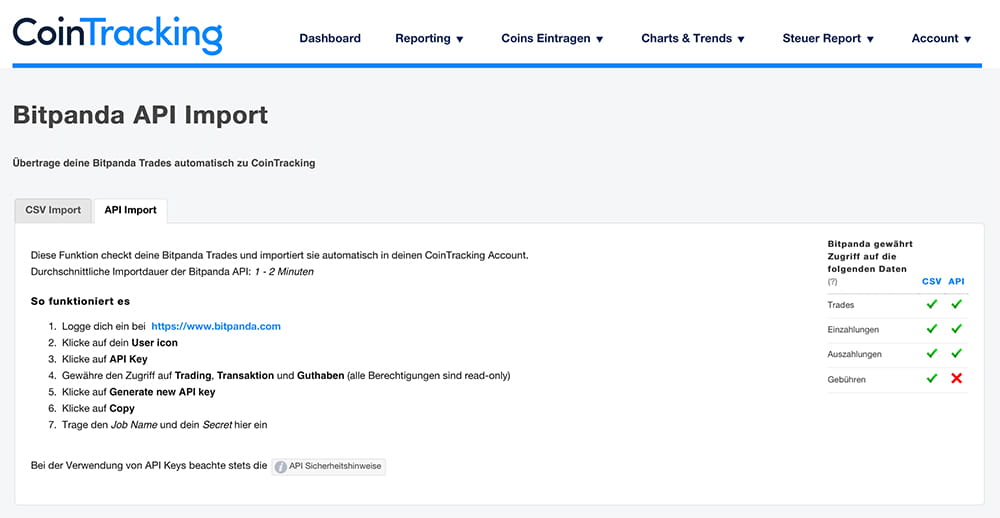This screenshot has height=518, width=1000.
Task: Click the CSV checkmark for Einzahlungen
Action: [932, 329]
